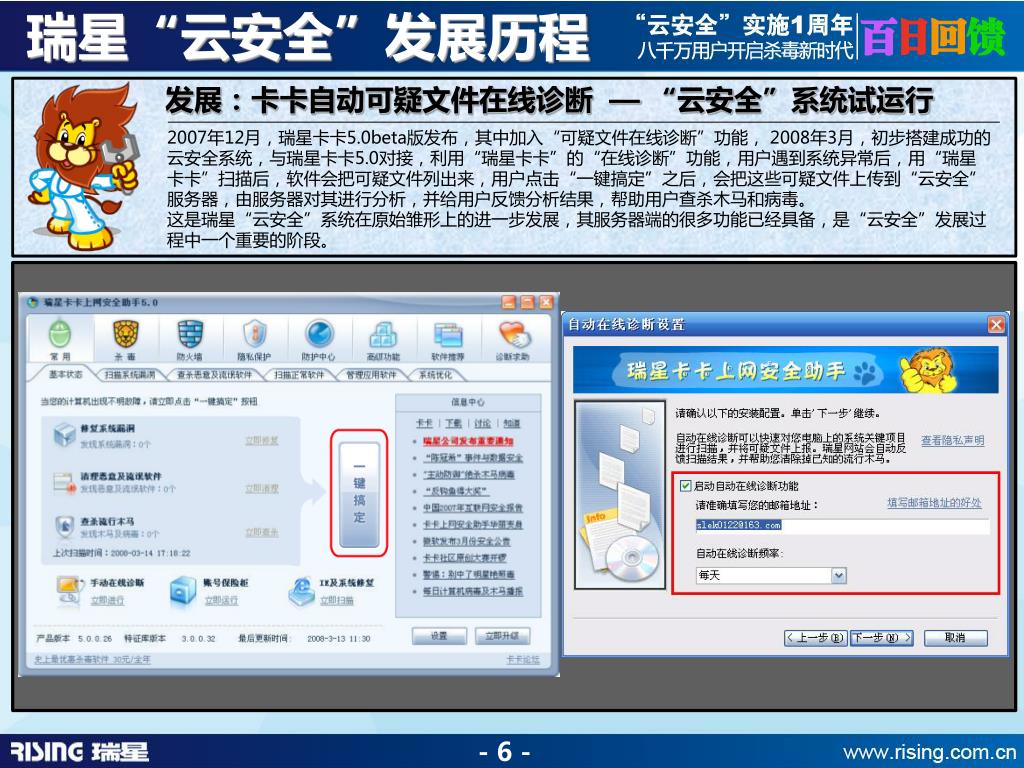The width and height of the screenshot is (1024, 768).
Task: Click 立即运行 under 账号保险柜
Action: [221, 600]
